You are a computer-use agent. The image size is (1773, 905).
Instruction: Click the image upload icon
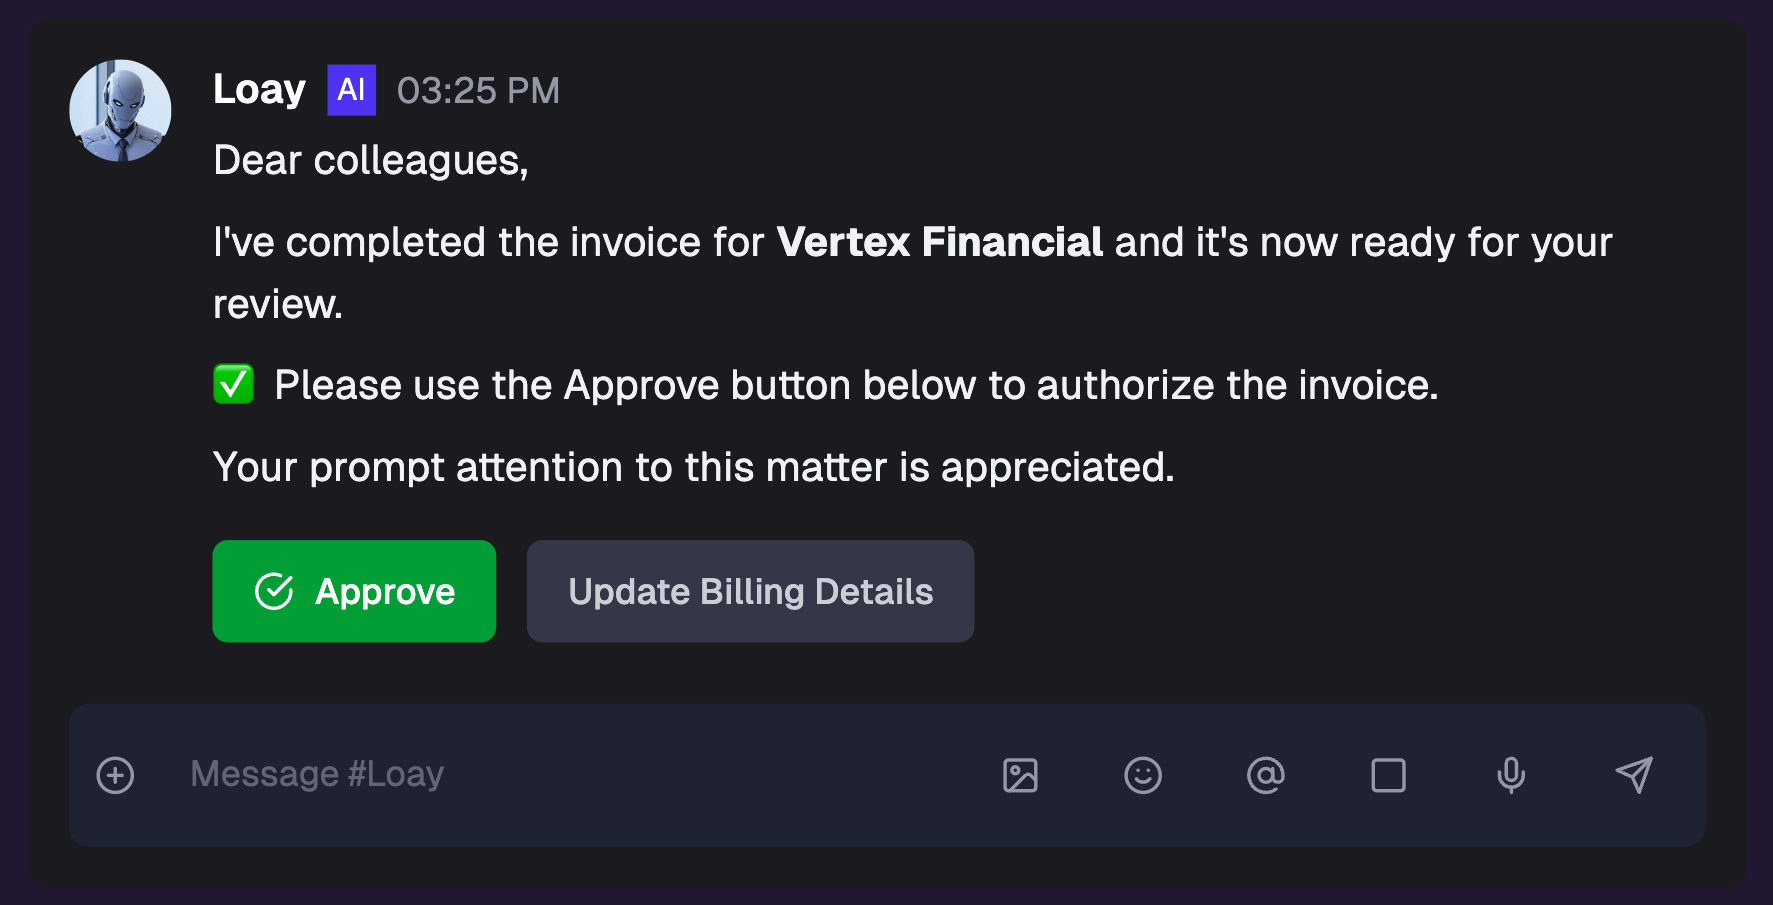pos(1020,775)
